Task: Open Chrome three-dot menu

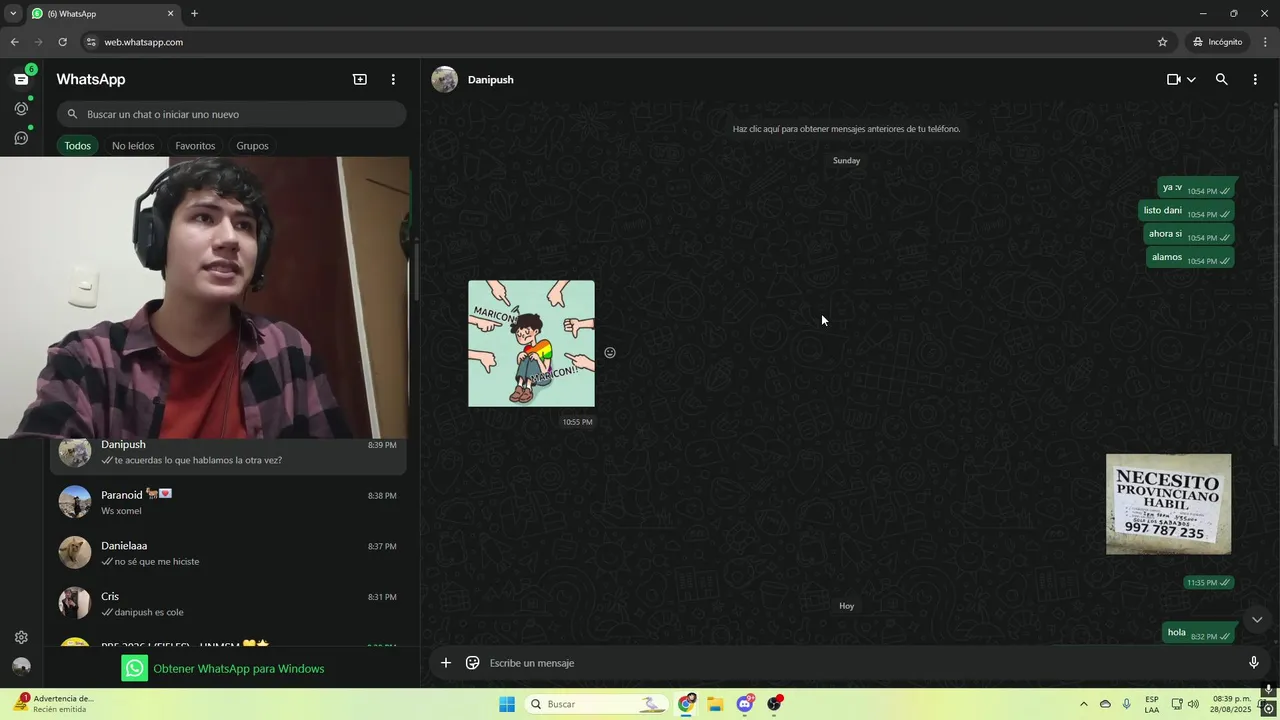Action: [x=1265, y=42]
